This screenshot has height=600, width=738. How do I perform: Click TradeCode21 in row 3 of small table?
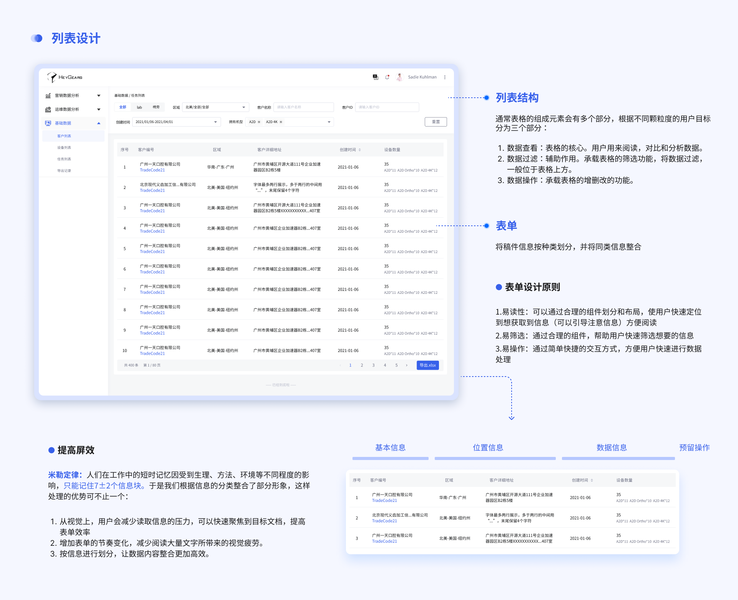(385, 541)
